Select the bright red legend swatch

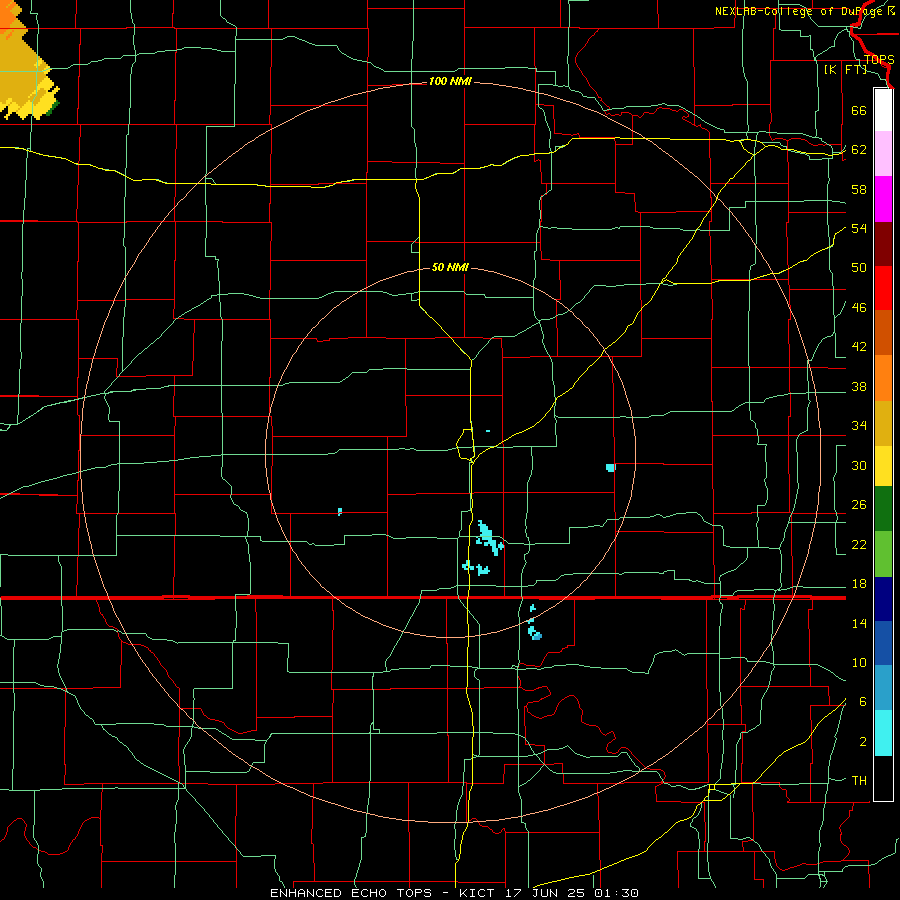(883, 288)
